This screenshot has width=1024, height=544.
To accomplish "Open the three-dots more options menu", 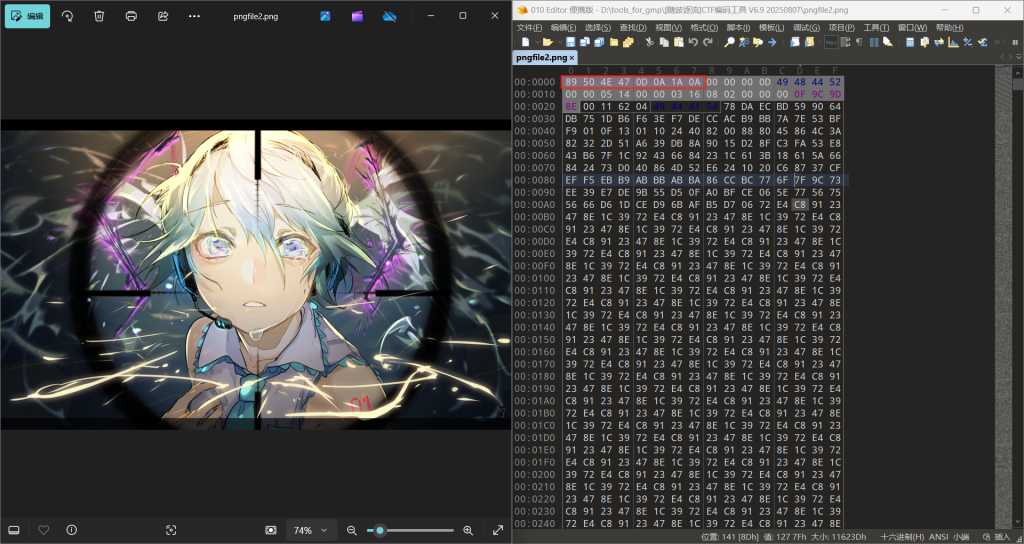I will point(194,16).
